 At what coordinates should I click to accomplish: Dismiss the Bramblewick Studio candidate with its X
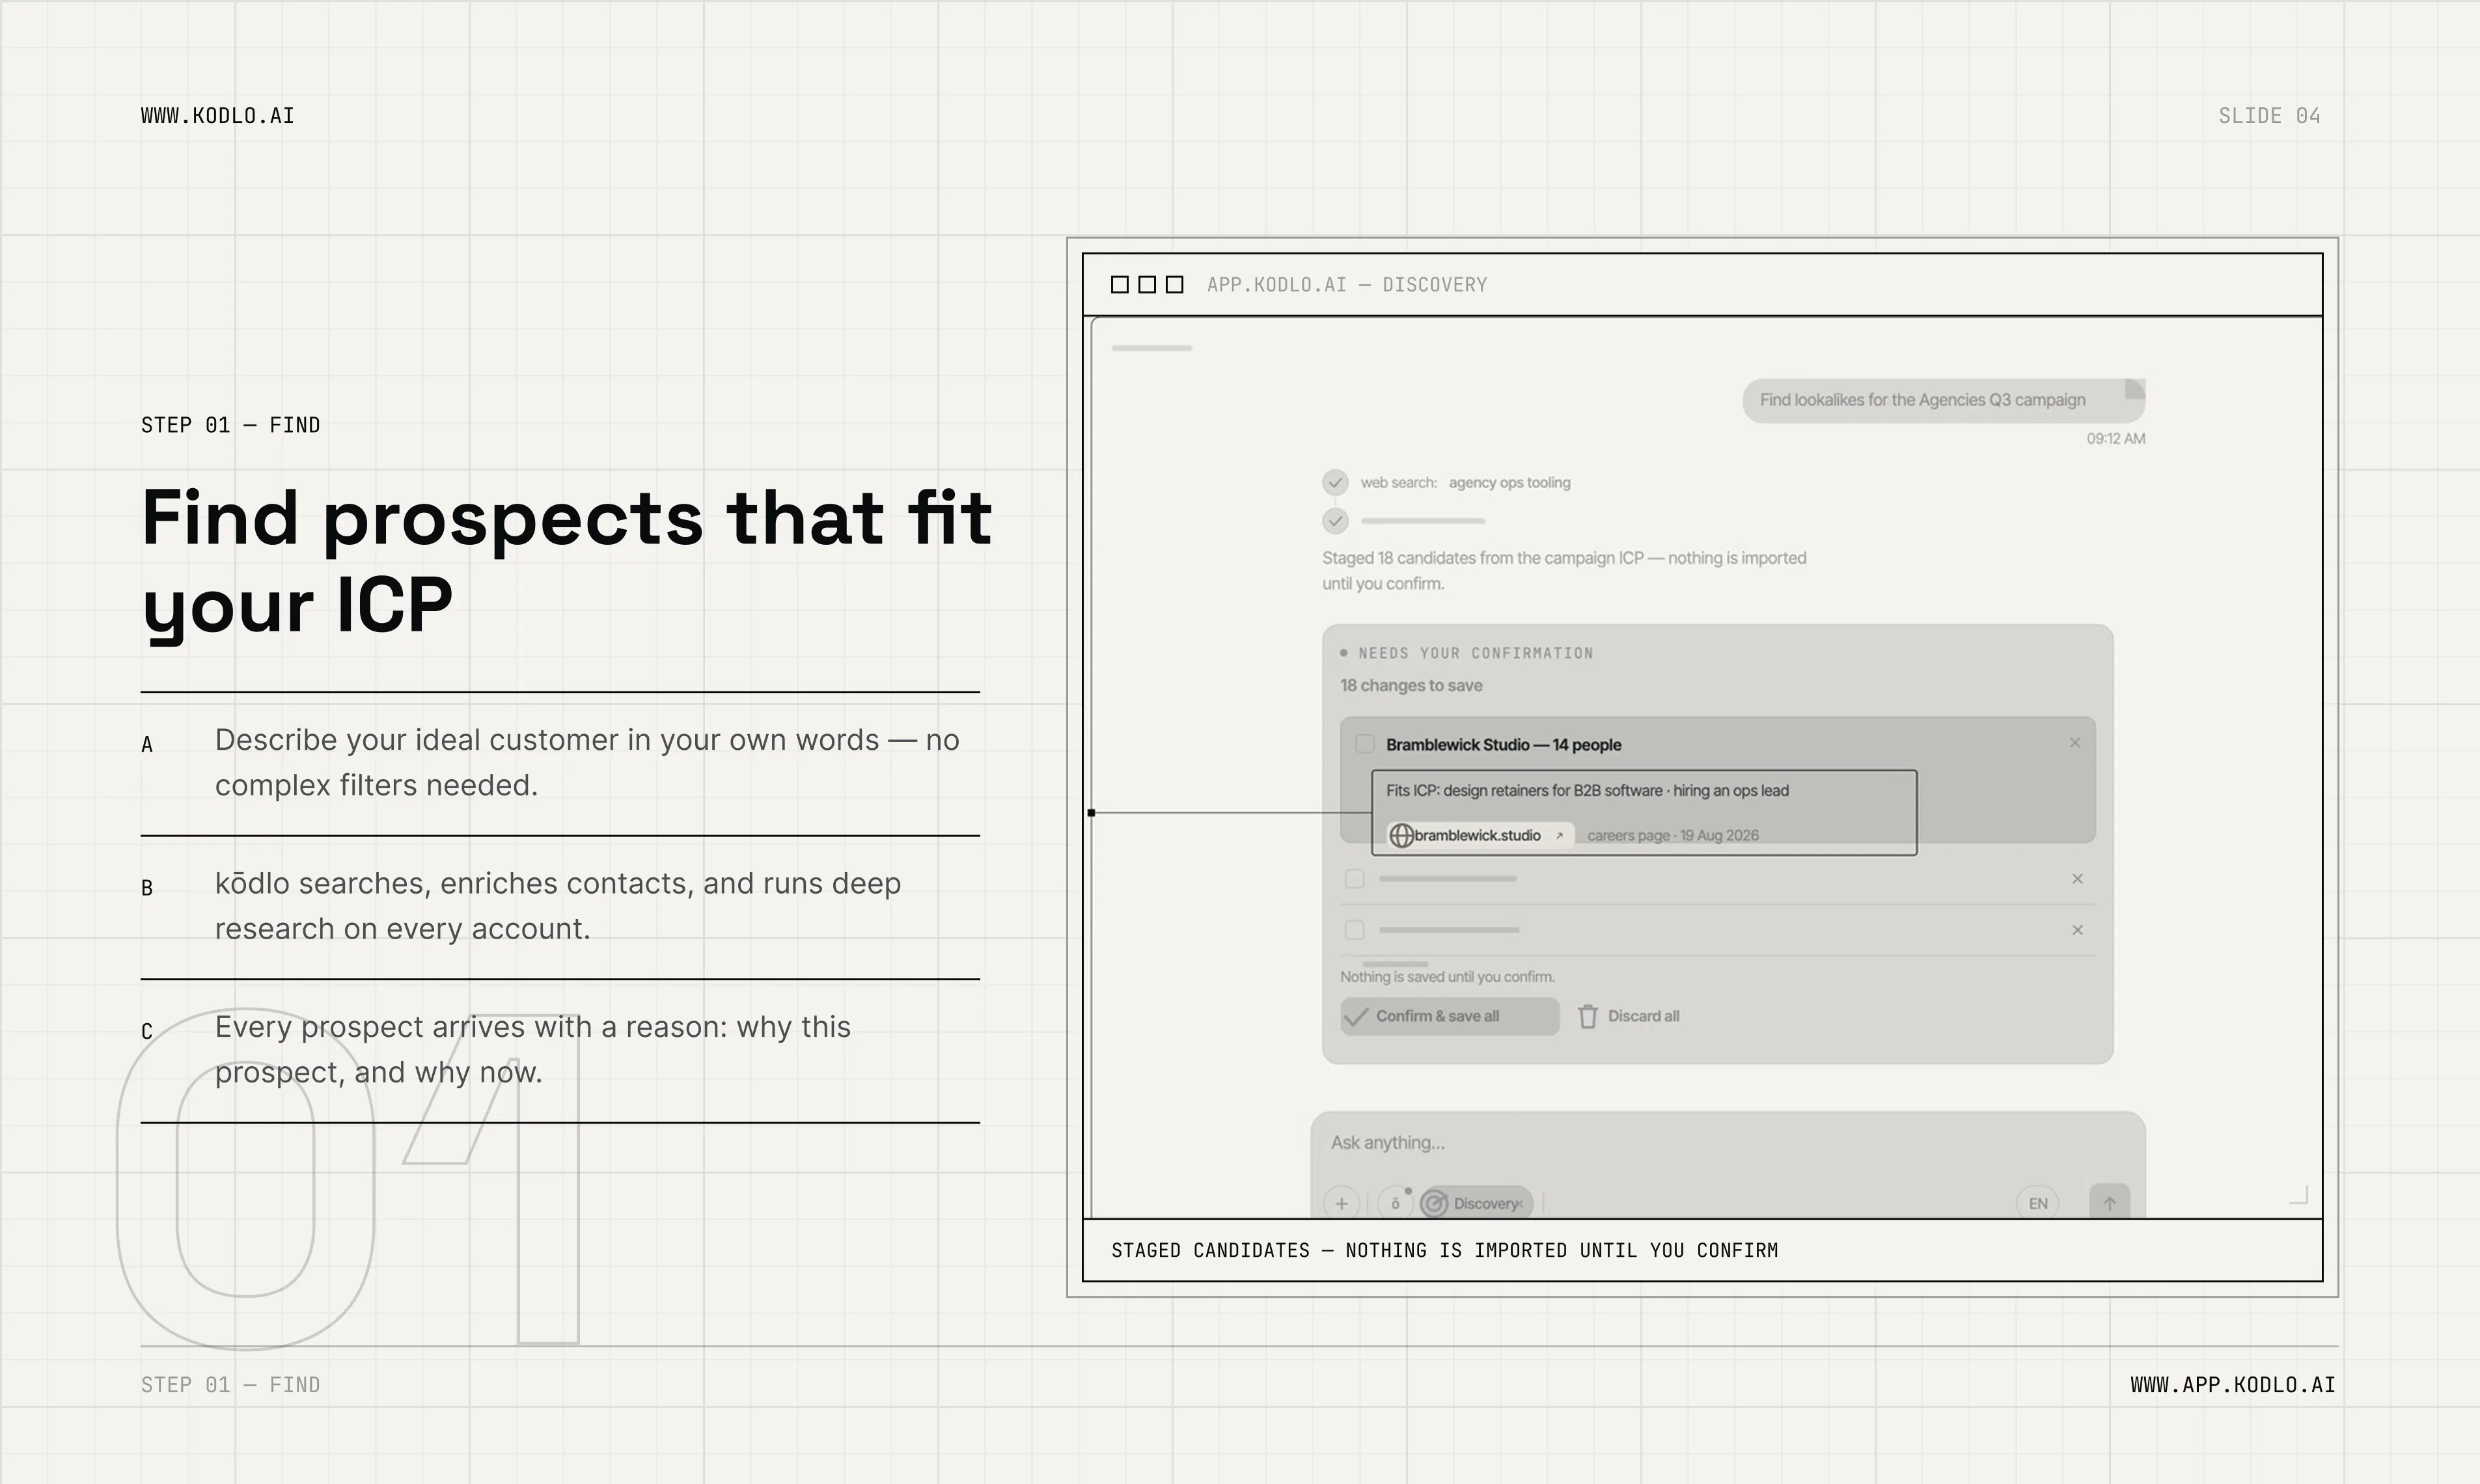(x=2075, y=743)
